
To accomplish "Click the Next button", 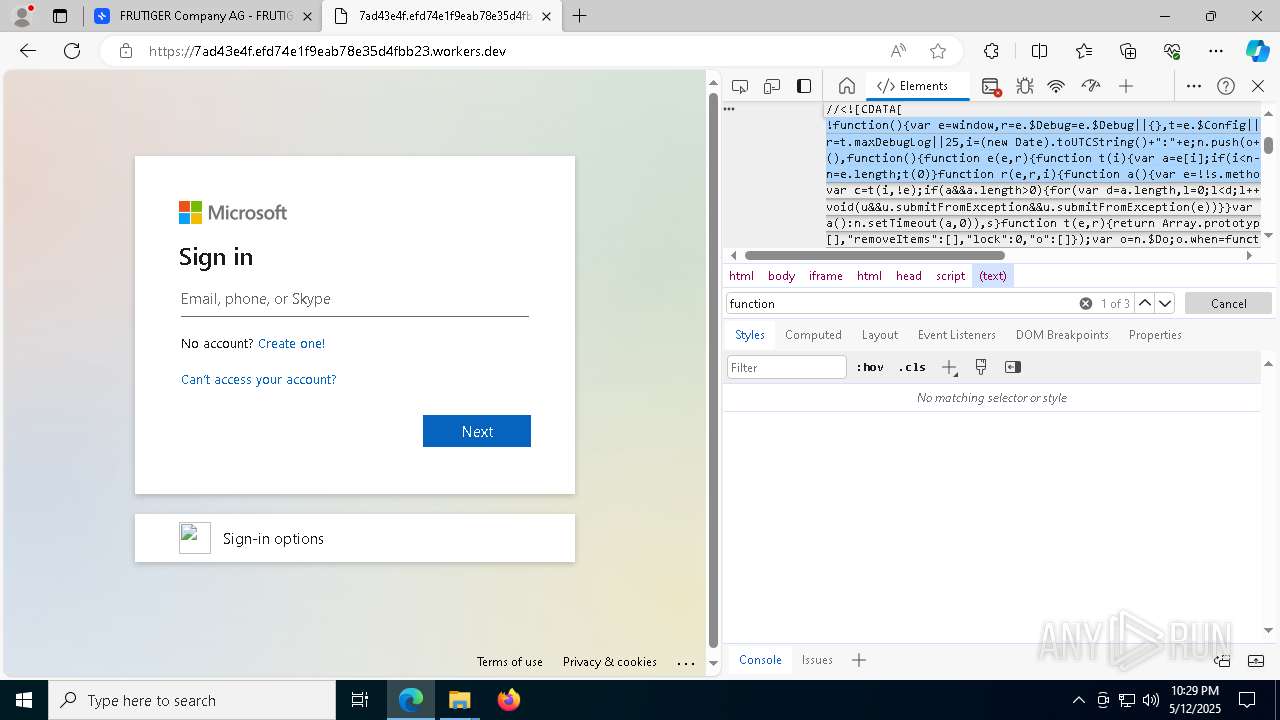I will 477,431.
